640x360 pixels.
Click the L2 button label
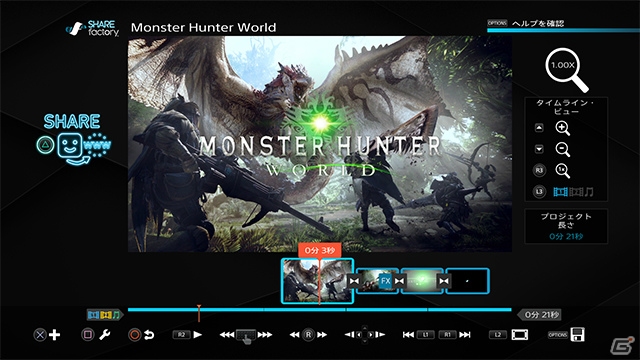pyautogui.click(x=498, y=335)
